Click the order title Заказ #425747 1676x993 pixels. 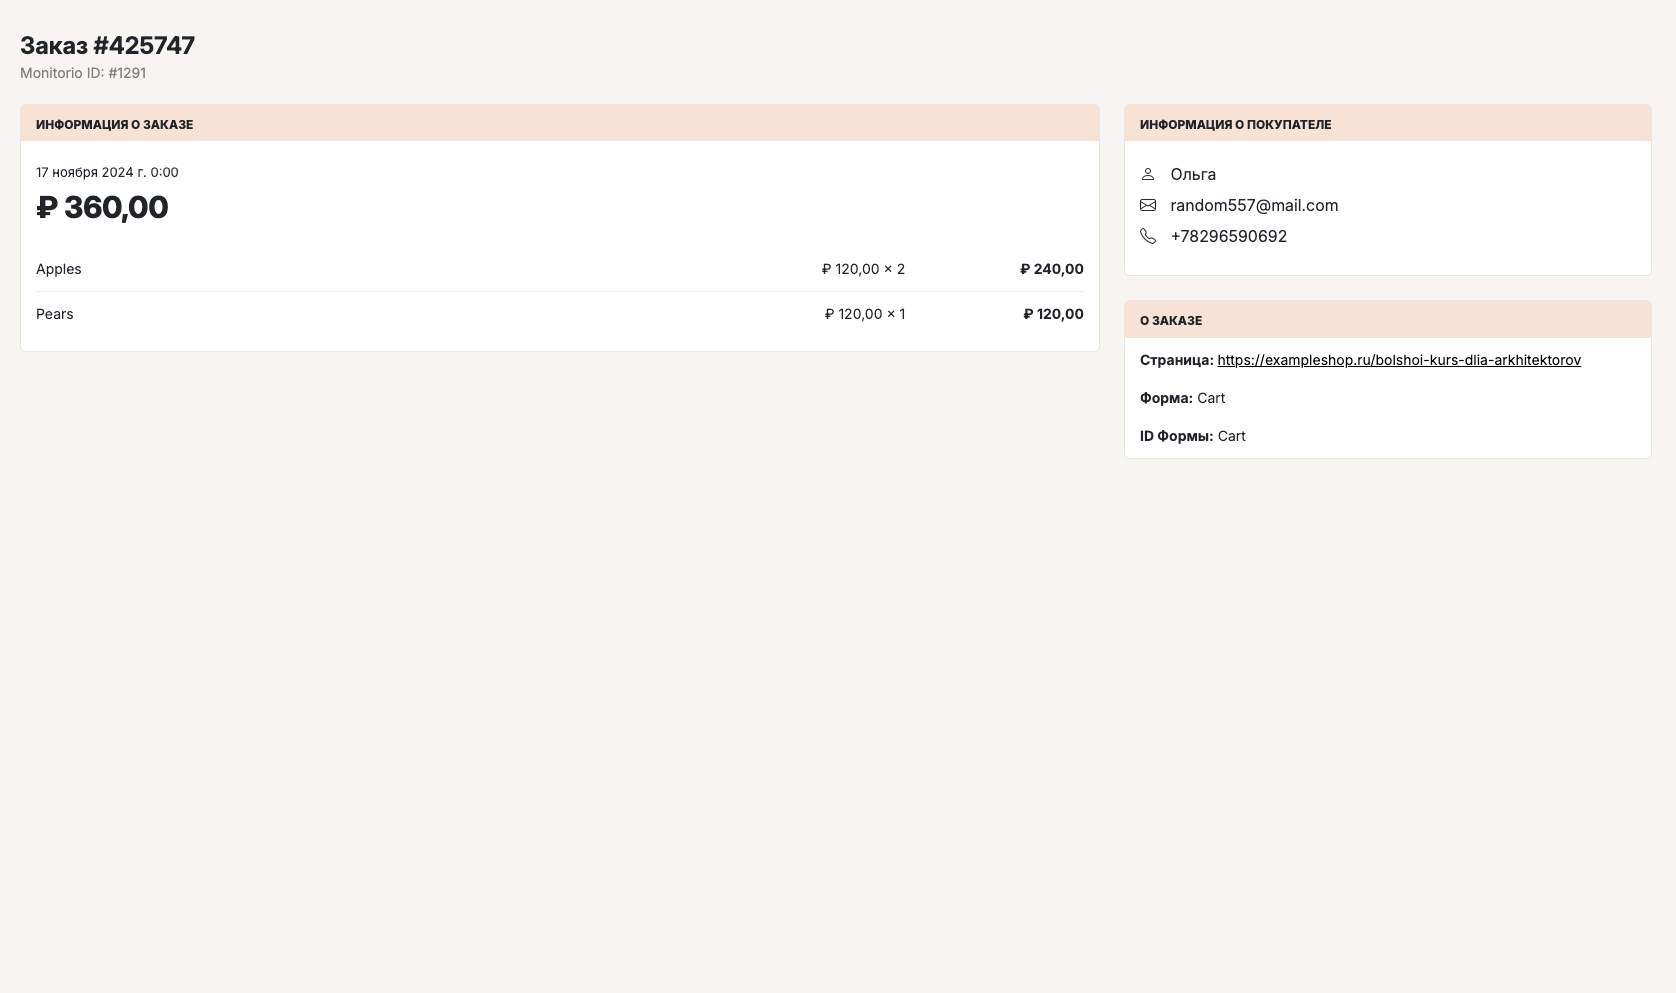107,45
